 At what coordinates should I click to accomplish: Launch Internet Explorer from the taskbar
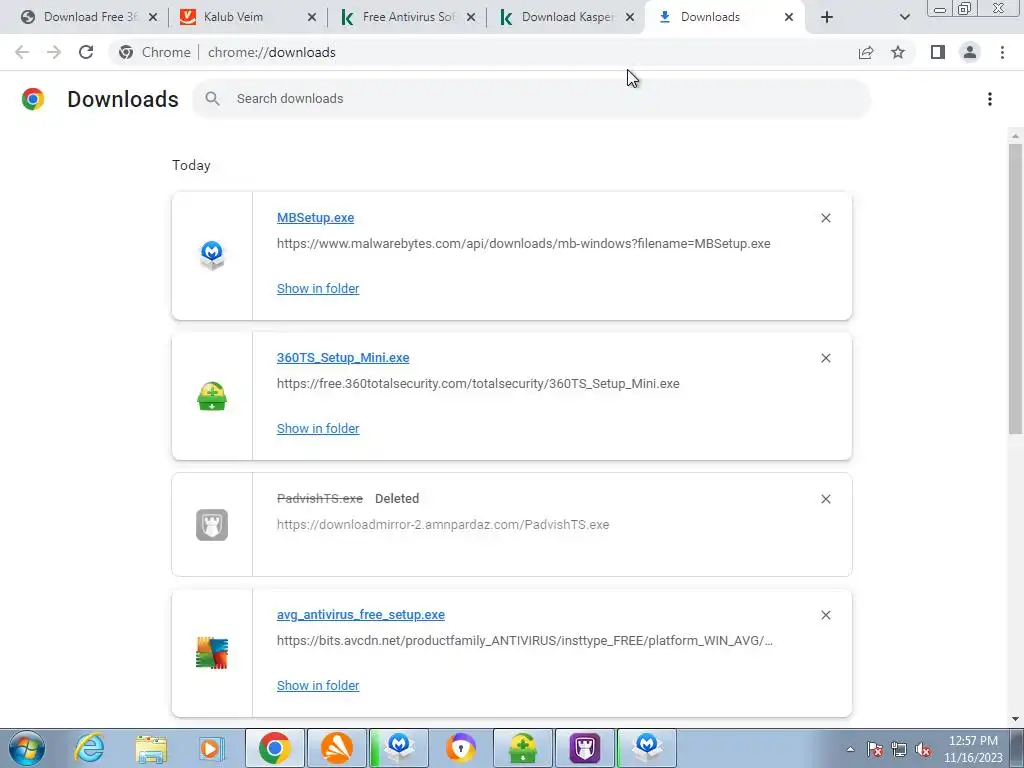(x=89, y=748)
